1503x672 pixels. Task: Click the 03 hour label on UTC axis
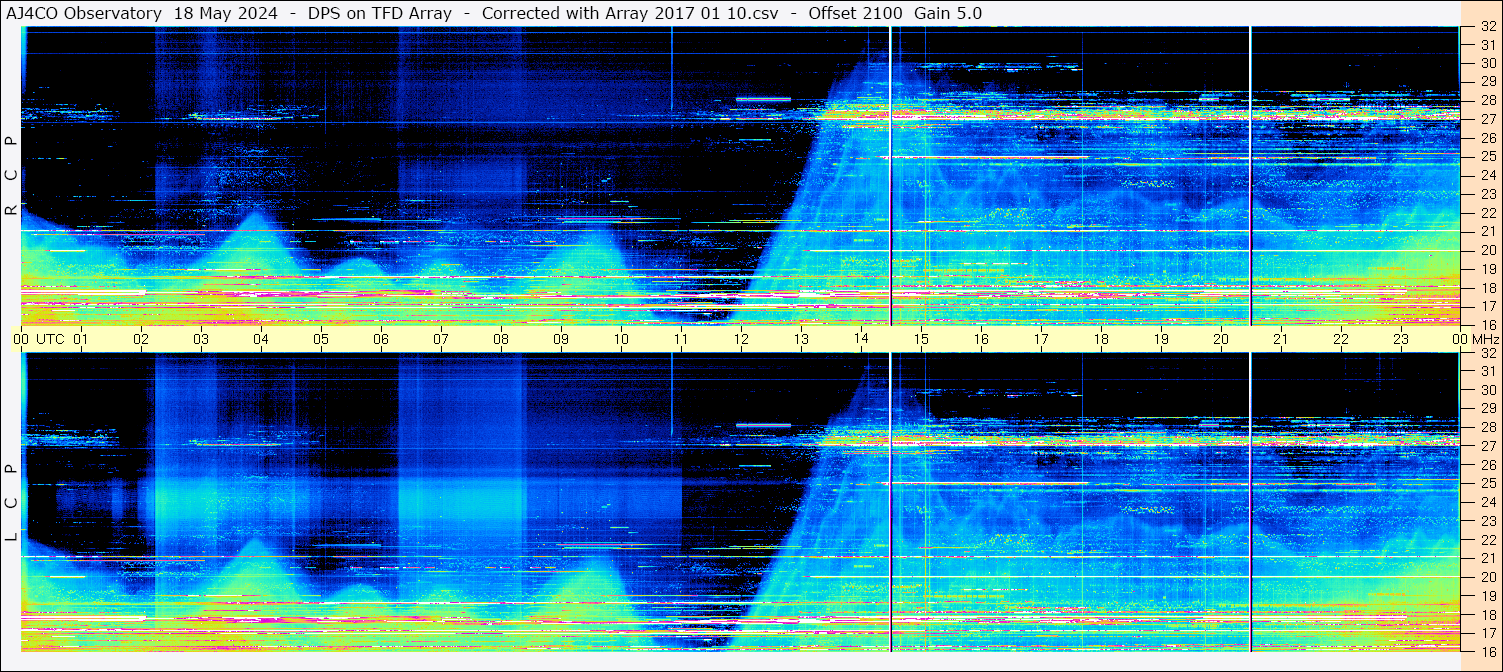click(x=201, y=339)
